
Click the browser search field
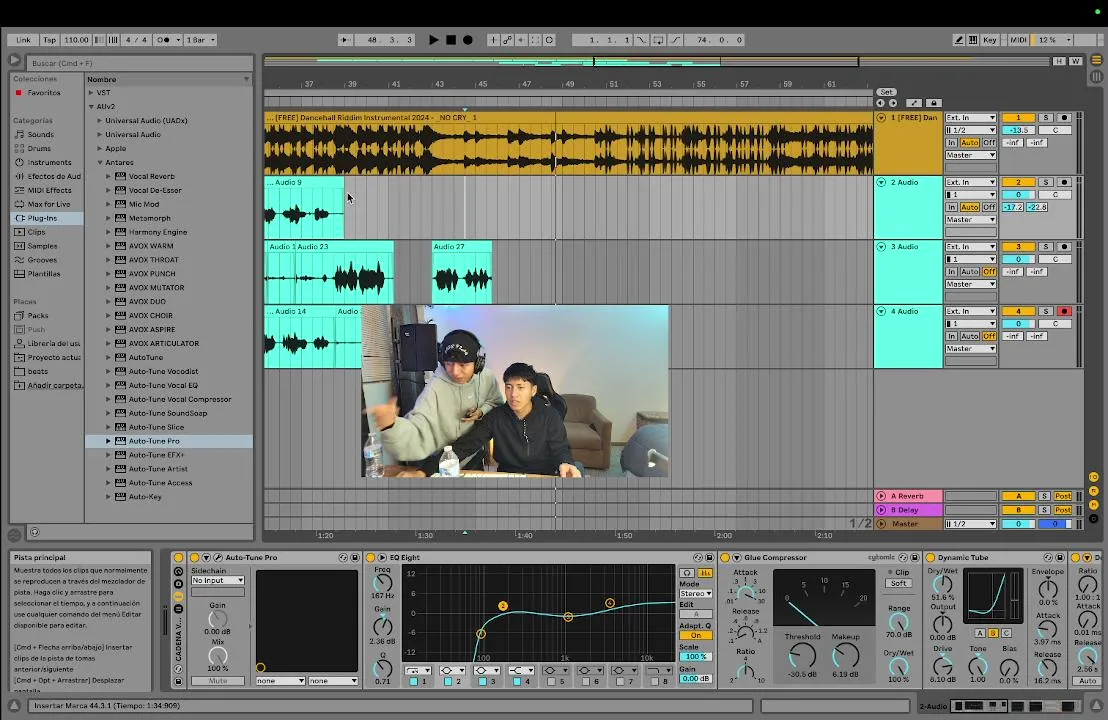click(139, 63)
